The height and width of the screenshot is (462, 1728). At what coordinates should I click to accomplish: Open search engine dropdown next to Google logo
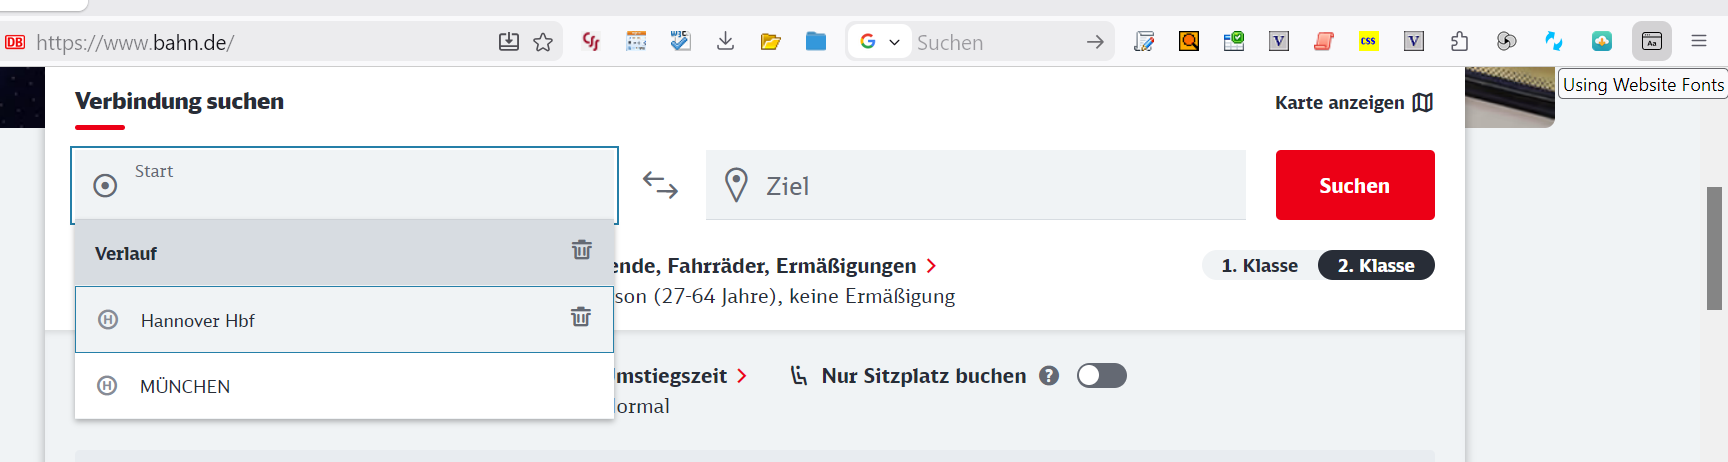(x=894, y=42)
